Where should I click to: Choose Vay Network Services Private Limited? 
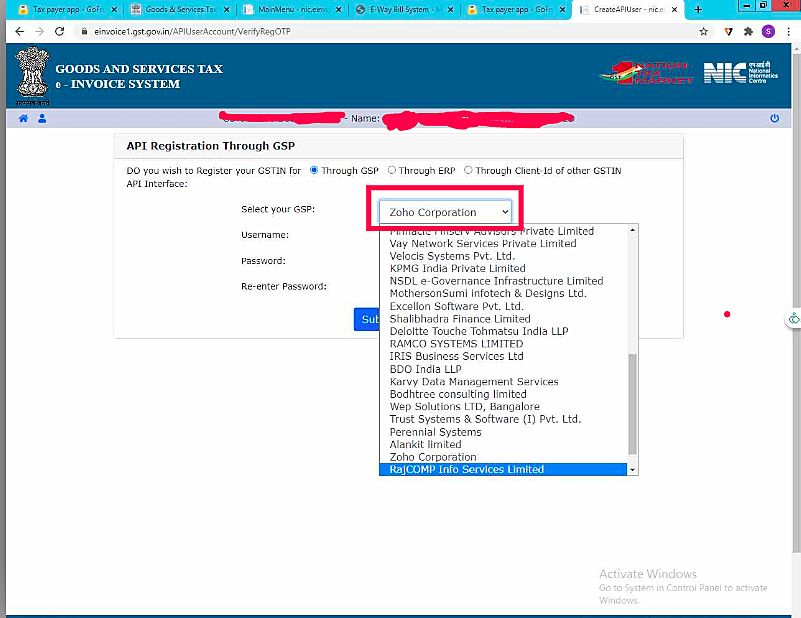coord(503,244)
